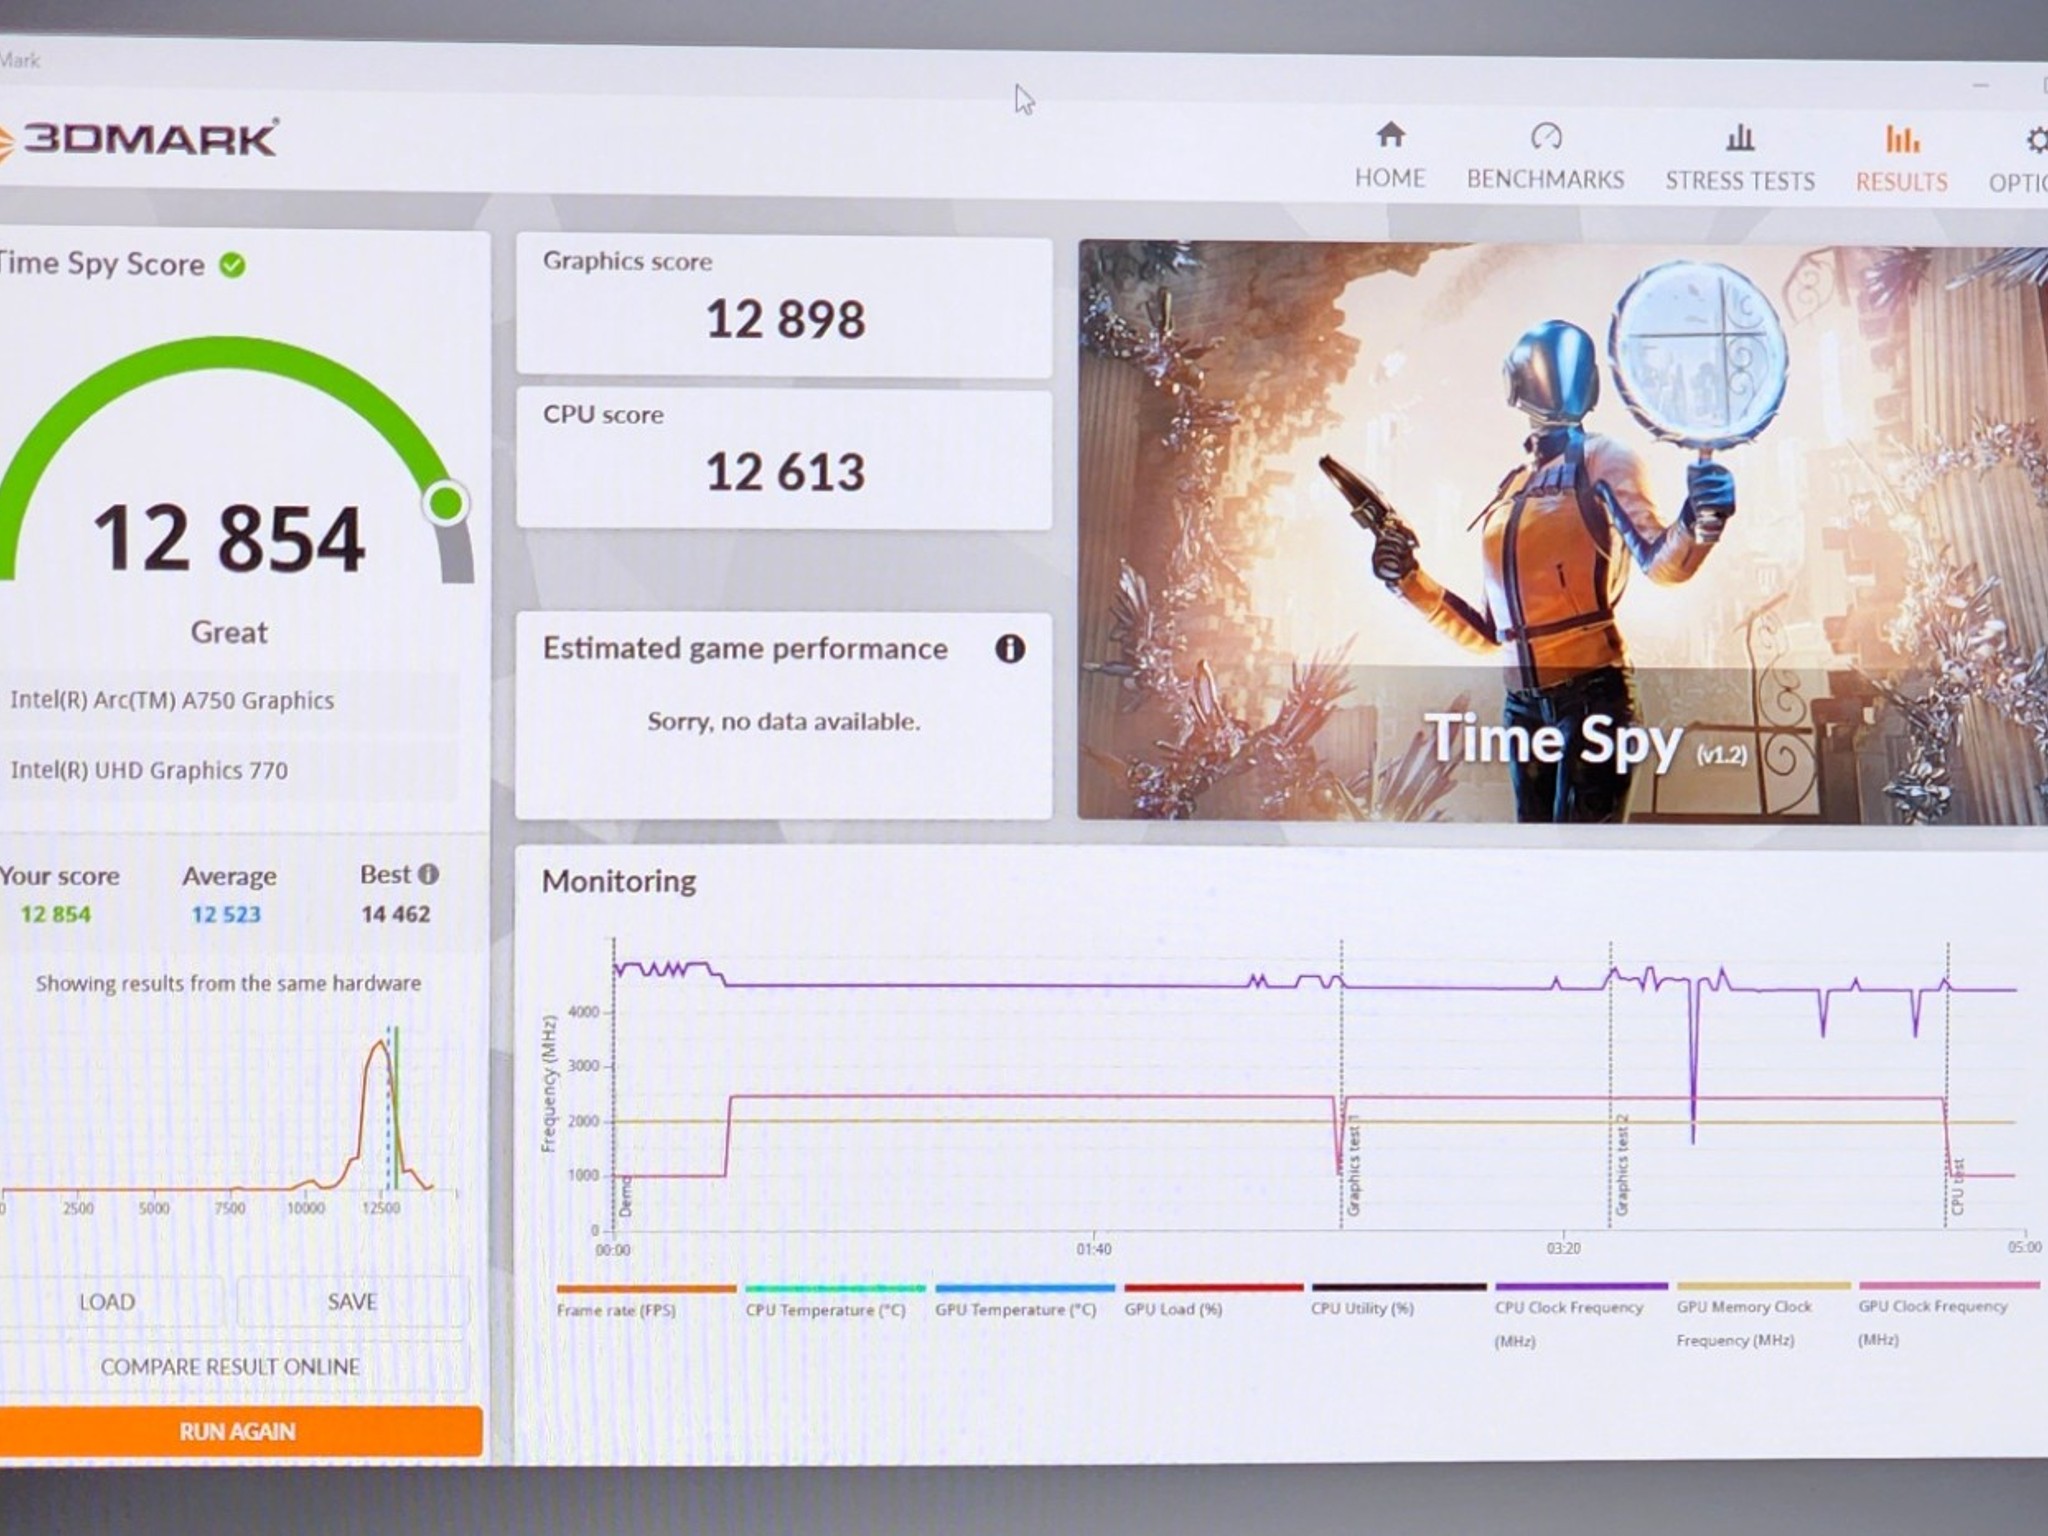
Task: Click the SAVE button
Action: 352,1301
